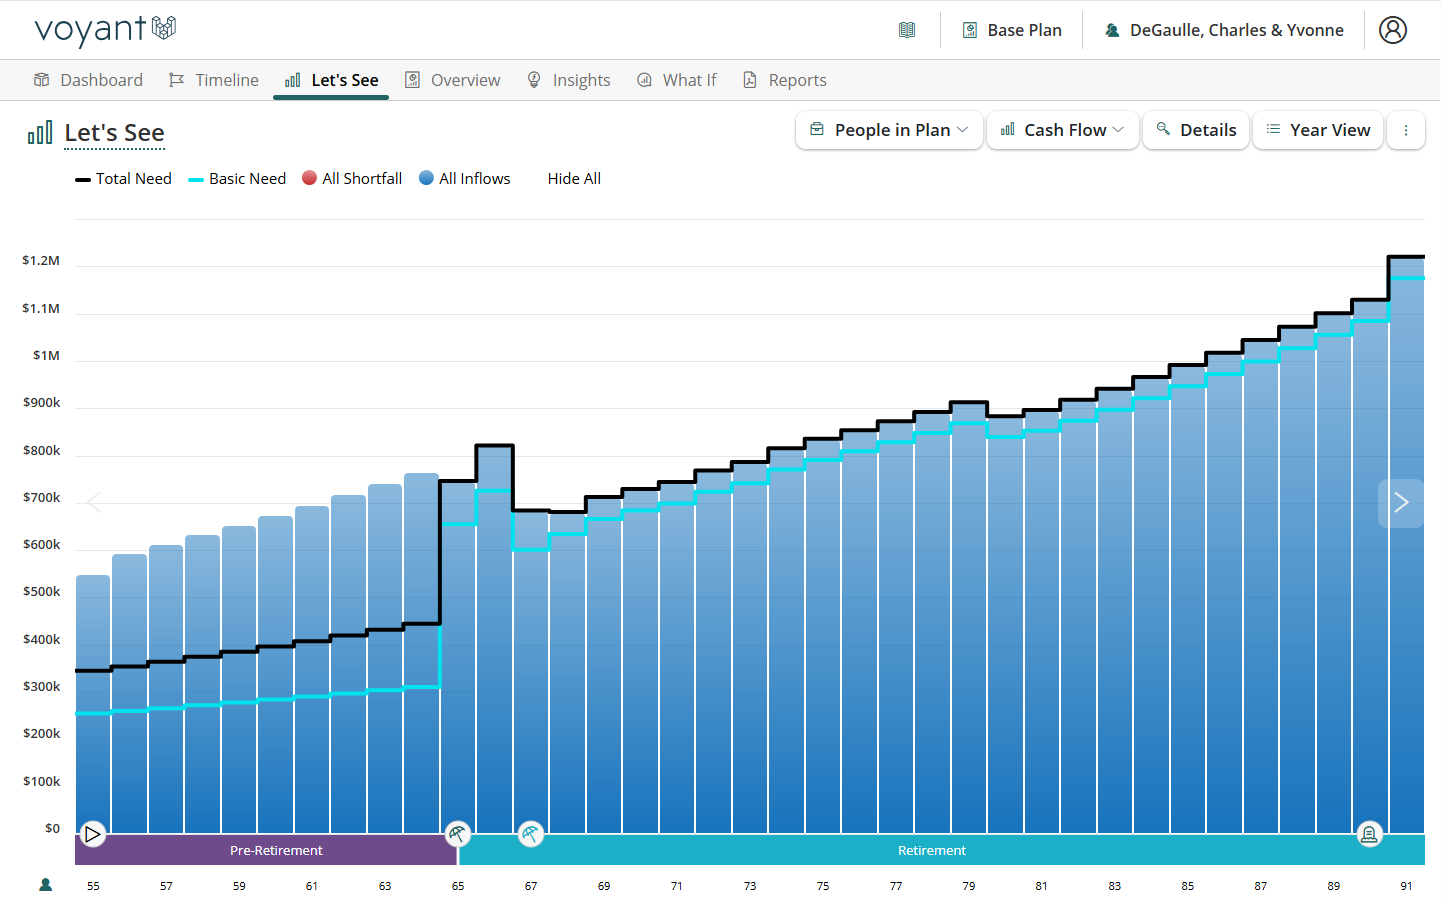
Task: Expand the People in Plan dropdown
Action: tap(889, 130)
